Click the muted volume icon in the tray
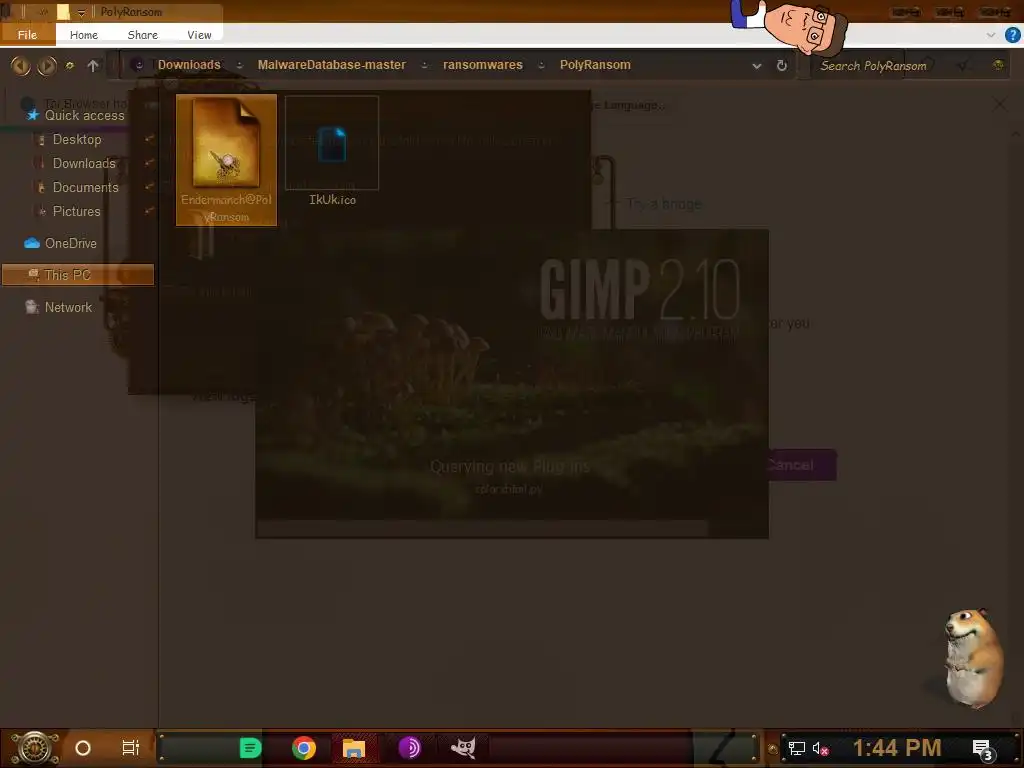This screenshot has height=768, width=1024. pyautogui.click(x=820, y=748)
